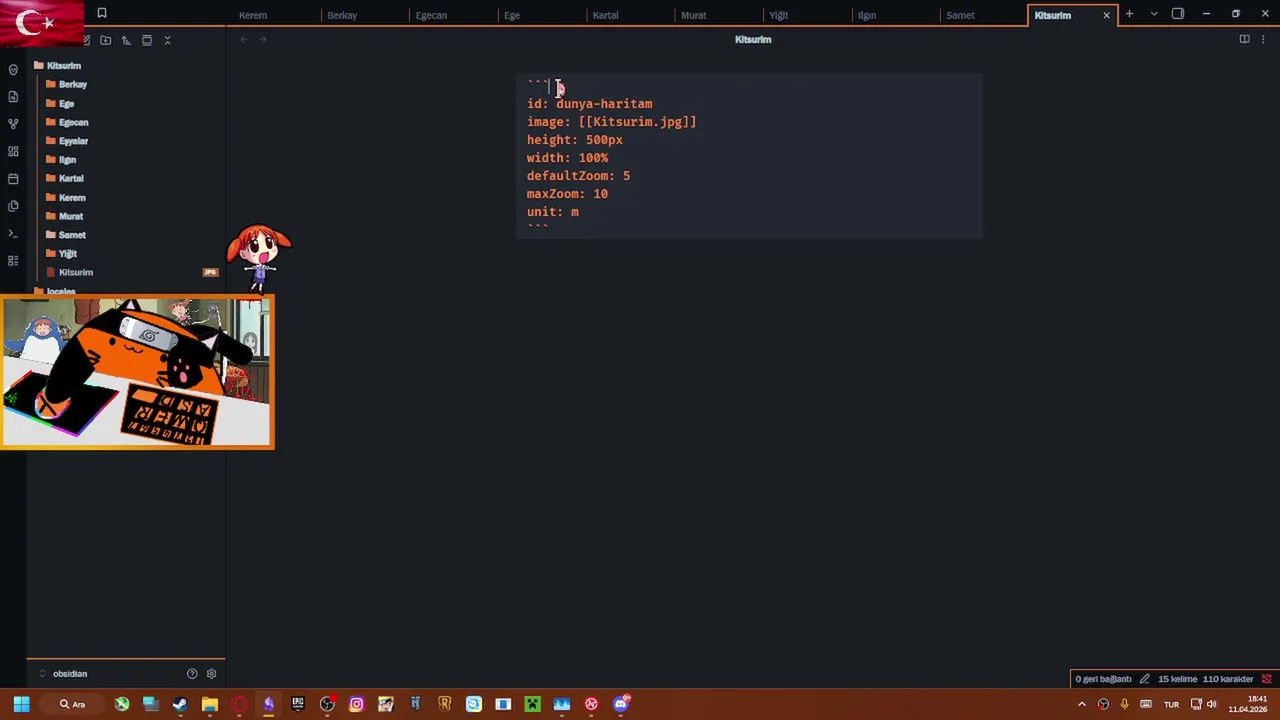This screenshot has height=720, width=1280.
Task: Open the templates ribbon icon
Action: coord(13,206)
